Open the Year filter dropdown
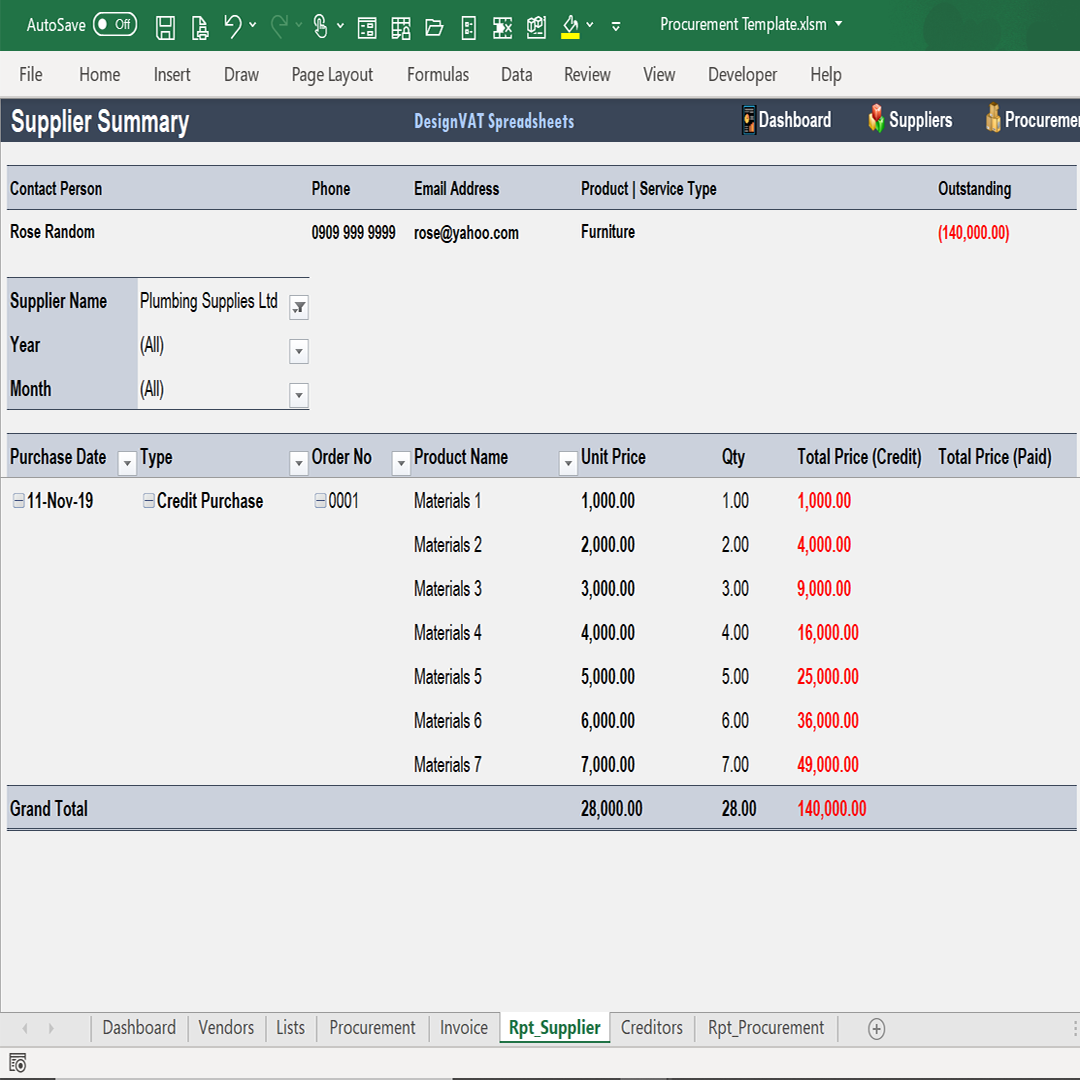 click(298, 351)
